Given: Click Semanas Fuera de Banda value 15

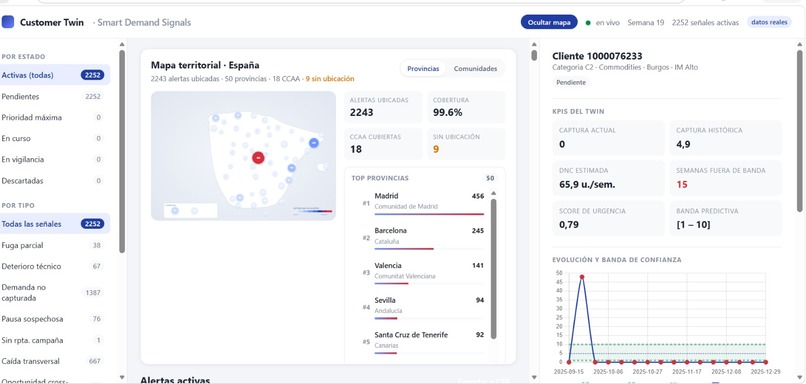Looking at the screenshot, I should (682, 184).
